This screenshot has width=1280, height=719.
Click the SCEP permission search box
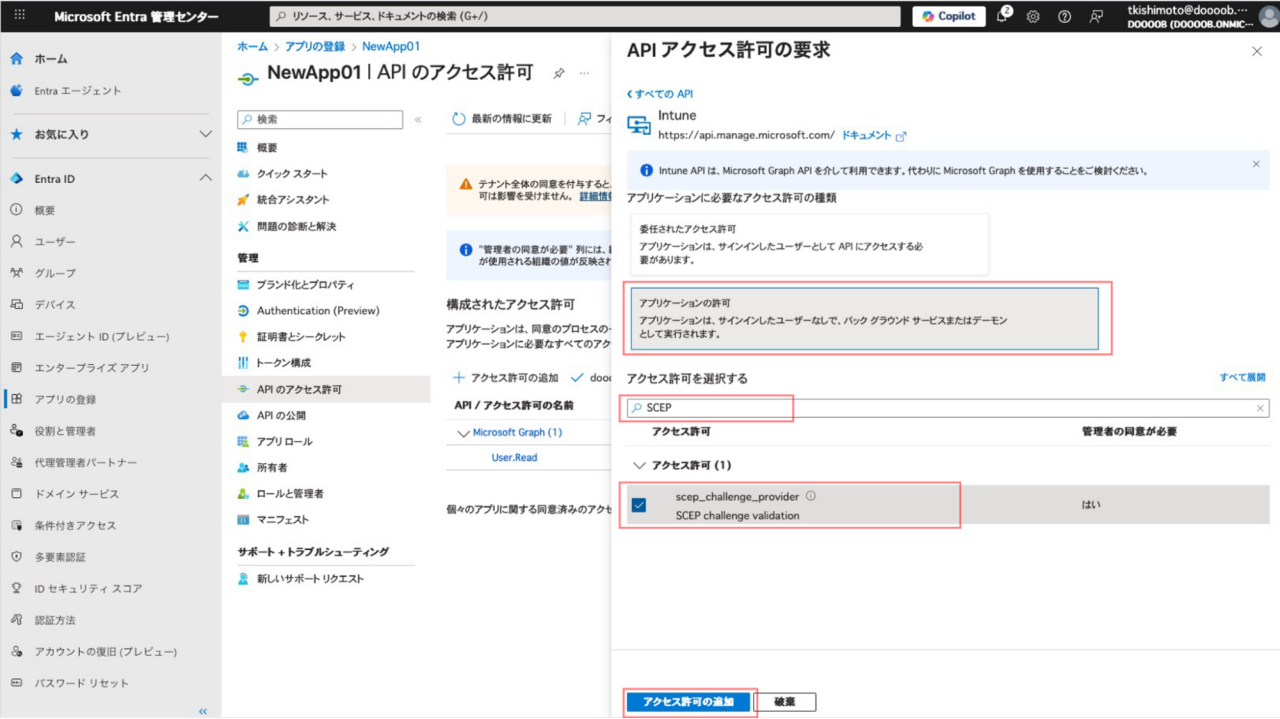tap(940, 408)
